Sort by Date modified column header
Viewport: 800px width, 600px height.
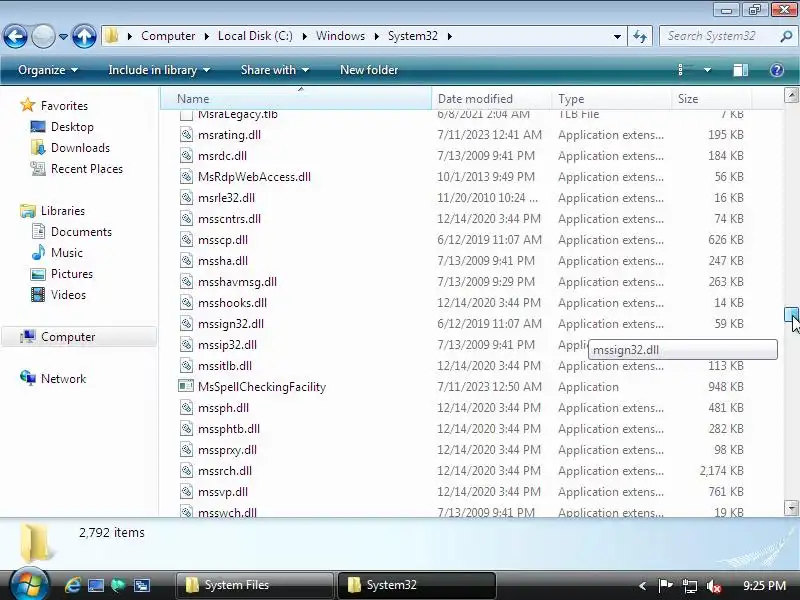[x=491, y=98]
